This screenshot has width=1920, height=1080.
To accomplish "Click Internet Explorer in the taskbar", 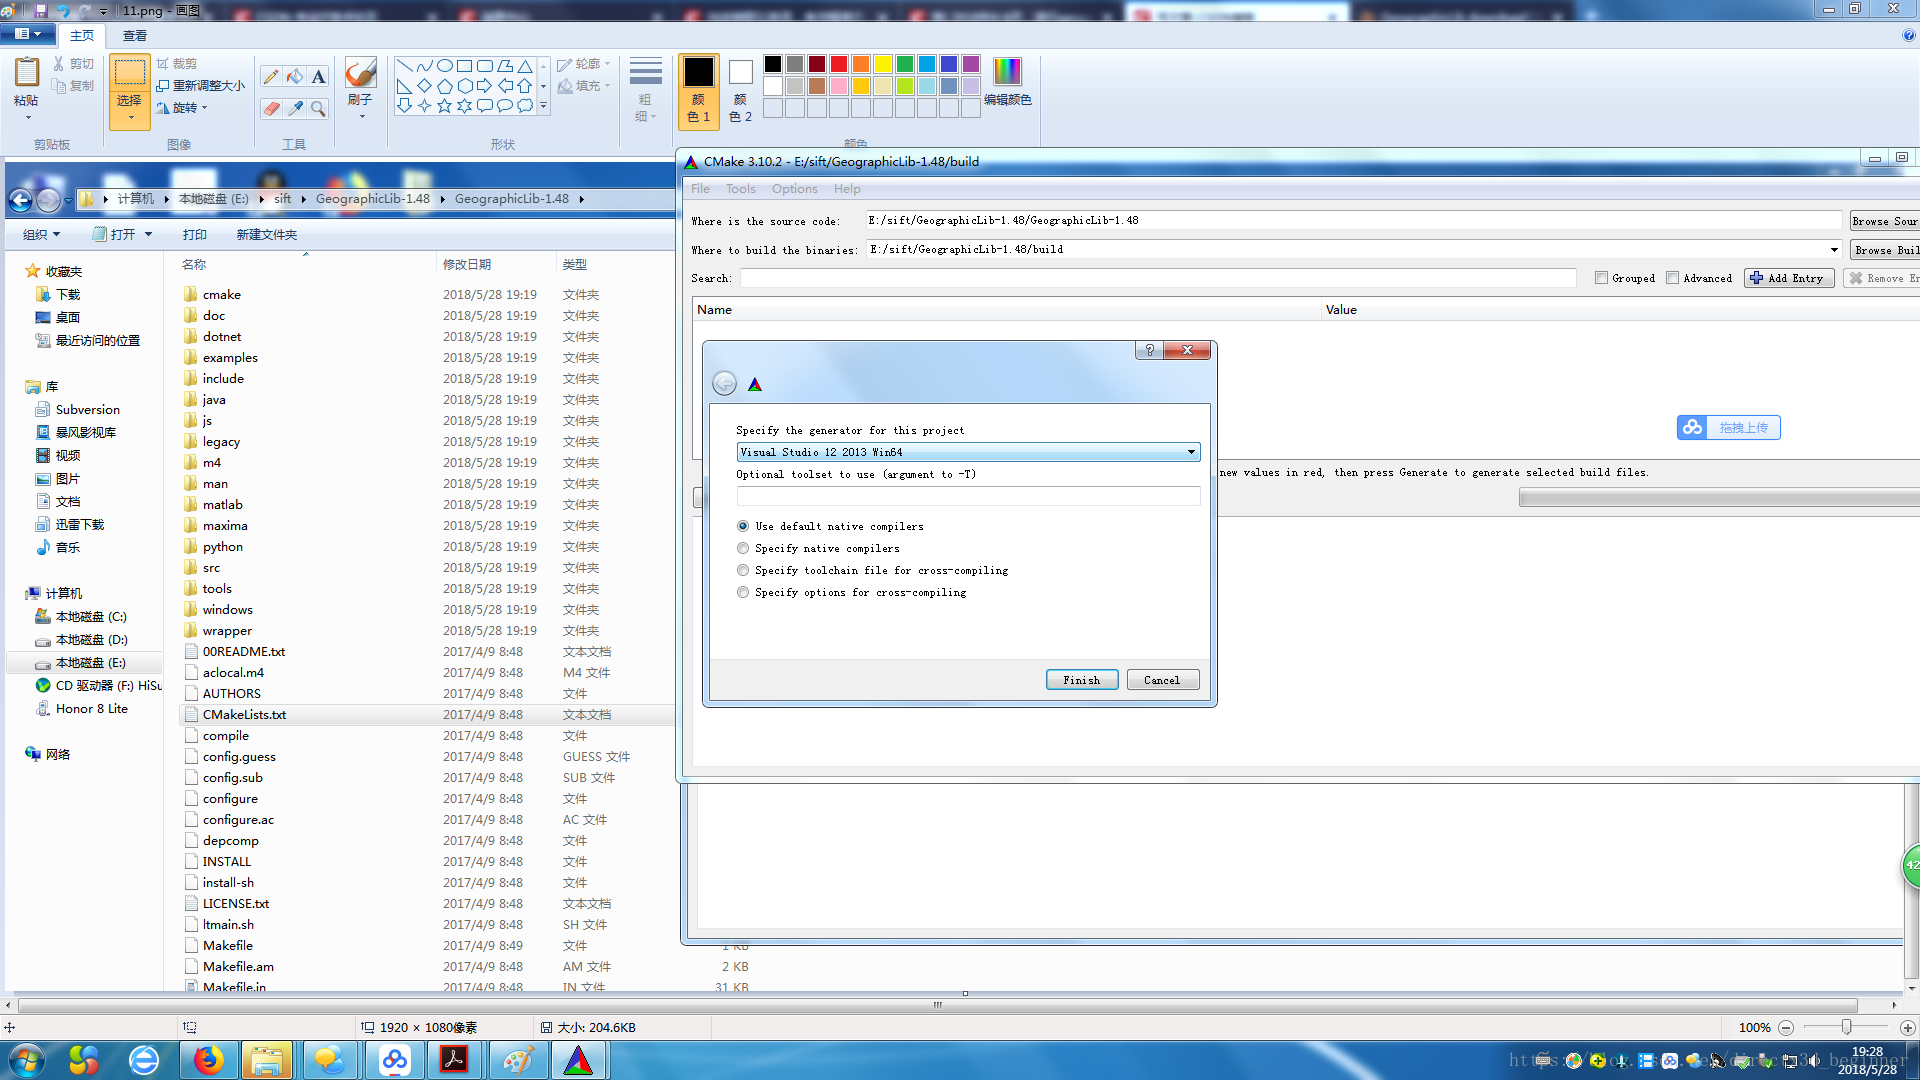I will [144, 1060].
